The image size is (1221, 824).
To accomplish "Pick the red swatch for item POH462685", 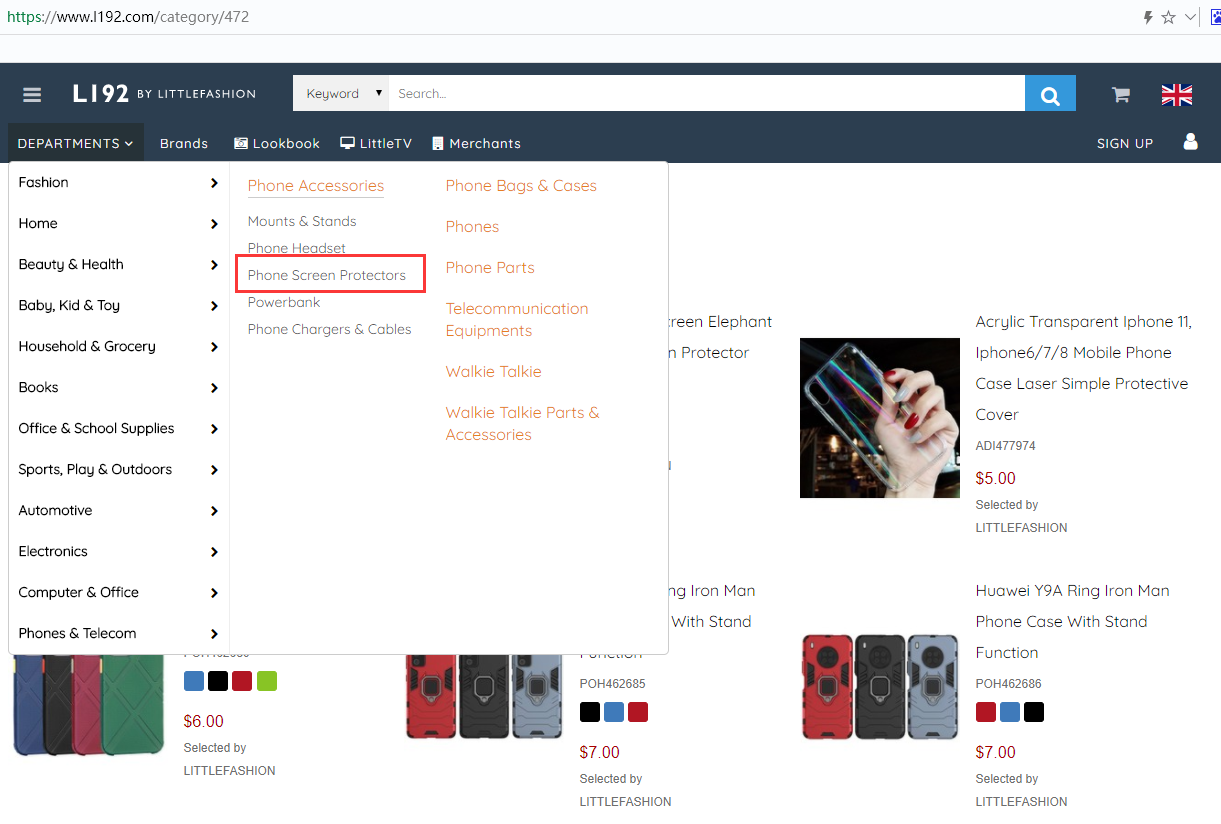I will point(638,712).
